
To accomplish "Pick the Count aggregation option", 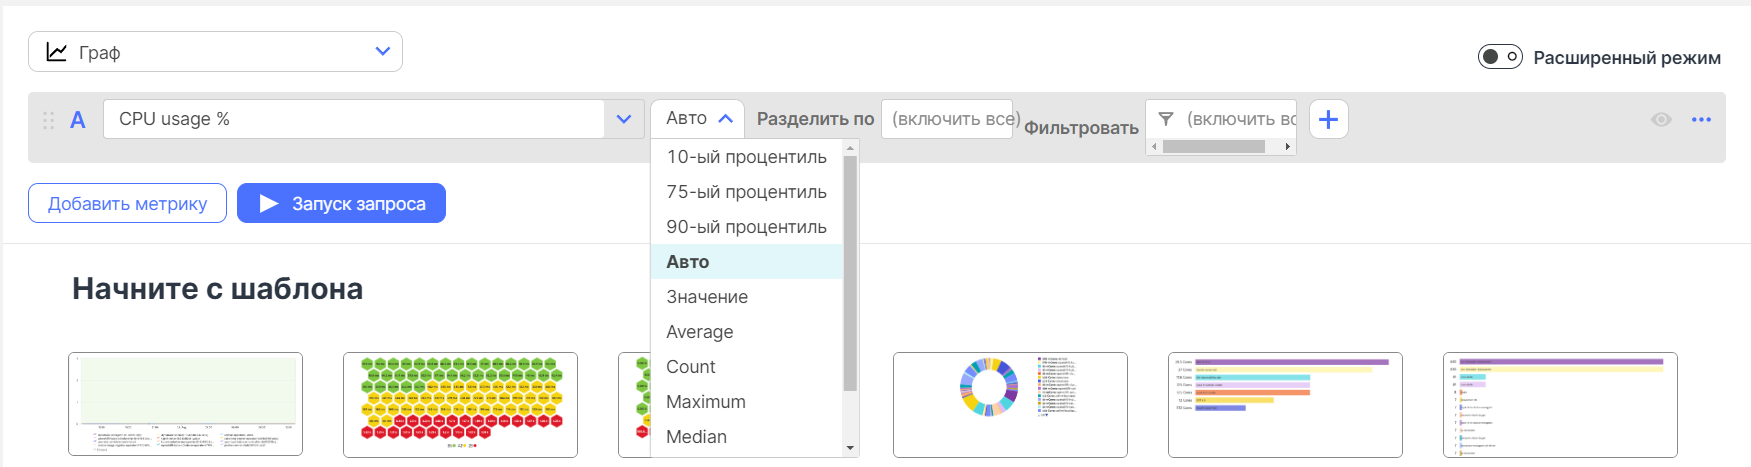I will point(690,367).
